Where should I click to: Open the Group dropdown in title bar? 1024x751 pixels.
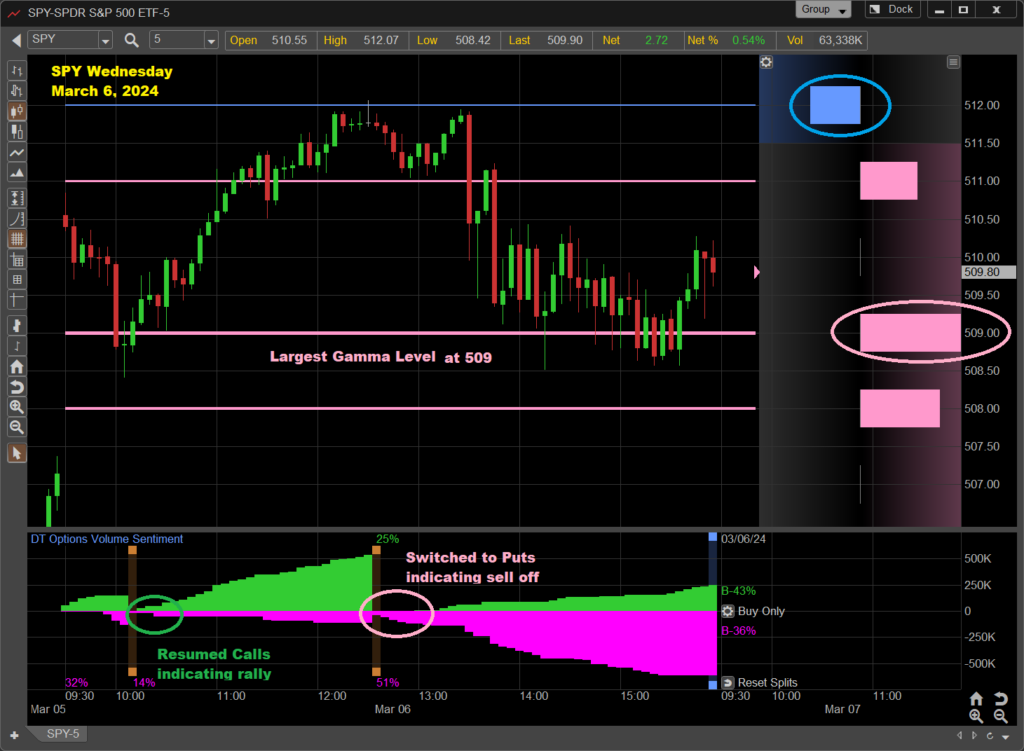point(824,10)
